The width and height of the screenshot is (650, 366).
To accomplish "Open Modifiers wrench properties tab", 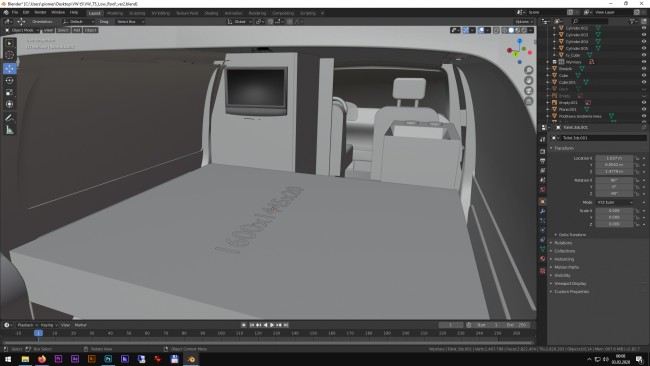I will [x=543, y=211].
